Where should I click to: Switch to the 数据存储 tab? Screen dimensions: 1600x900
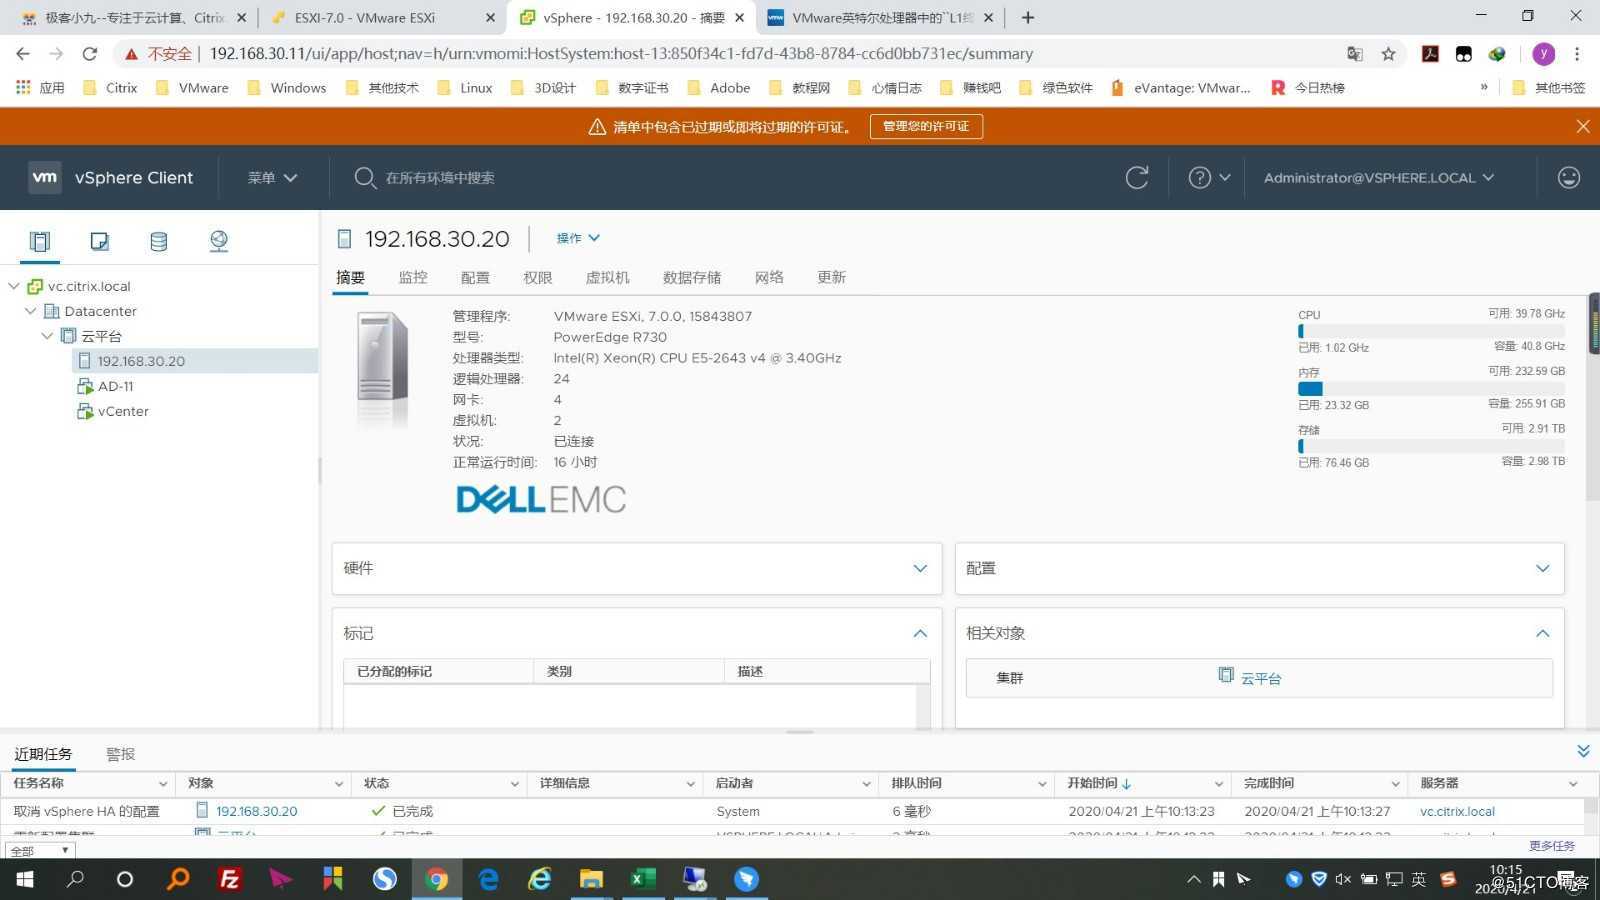pos(692,277)
